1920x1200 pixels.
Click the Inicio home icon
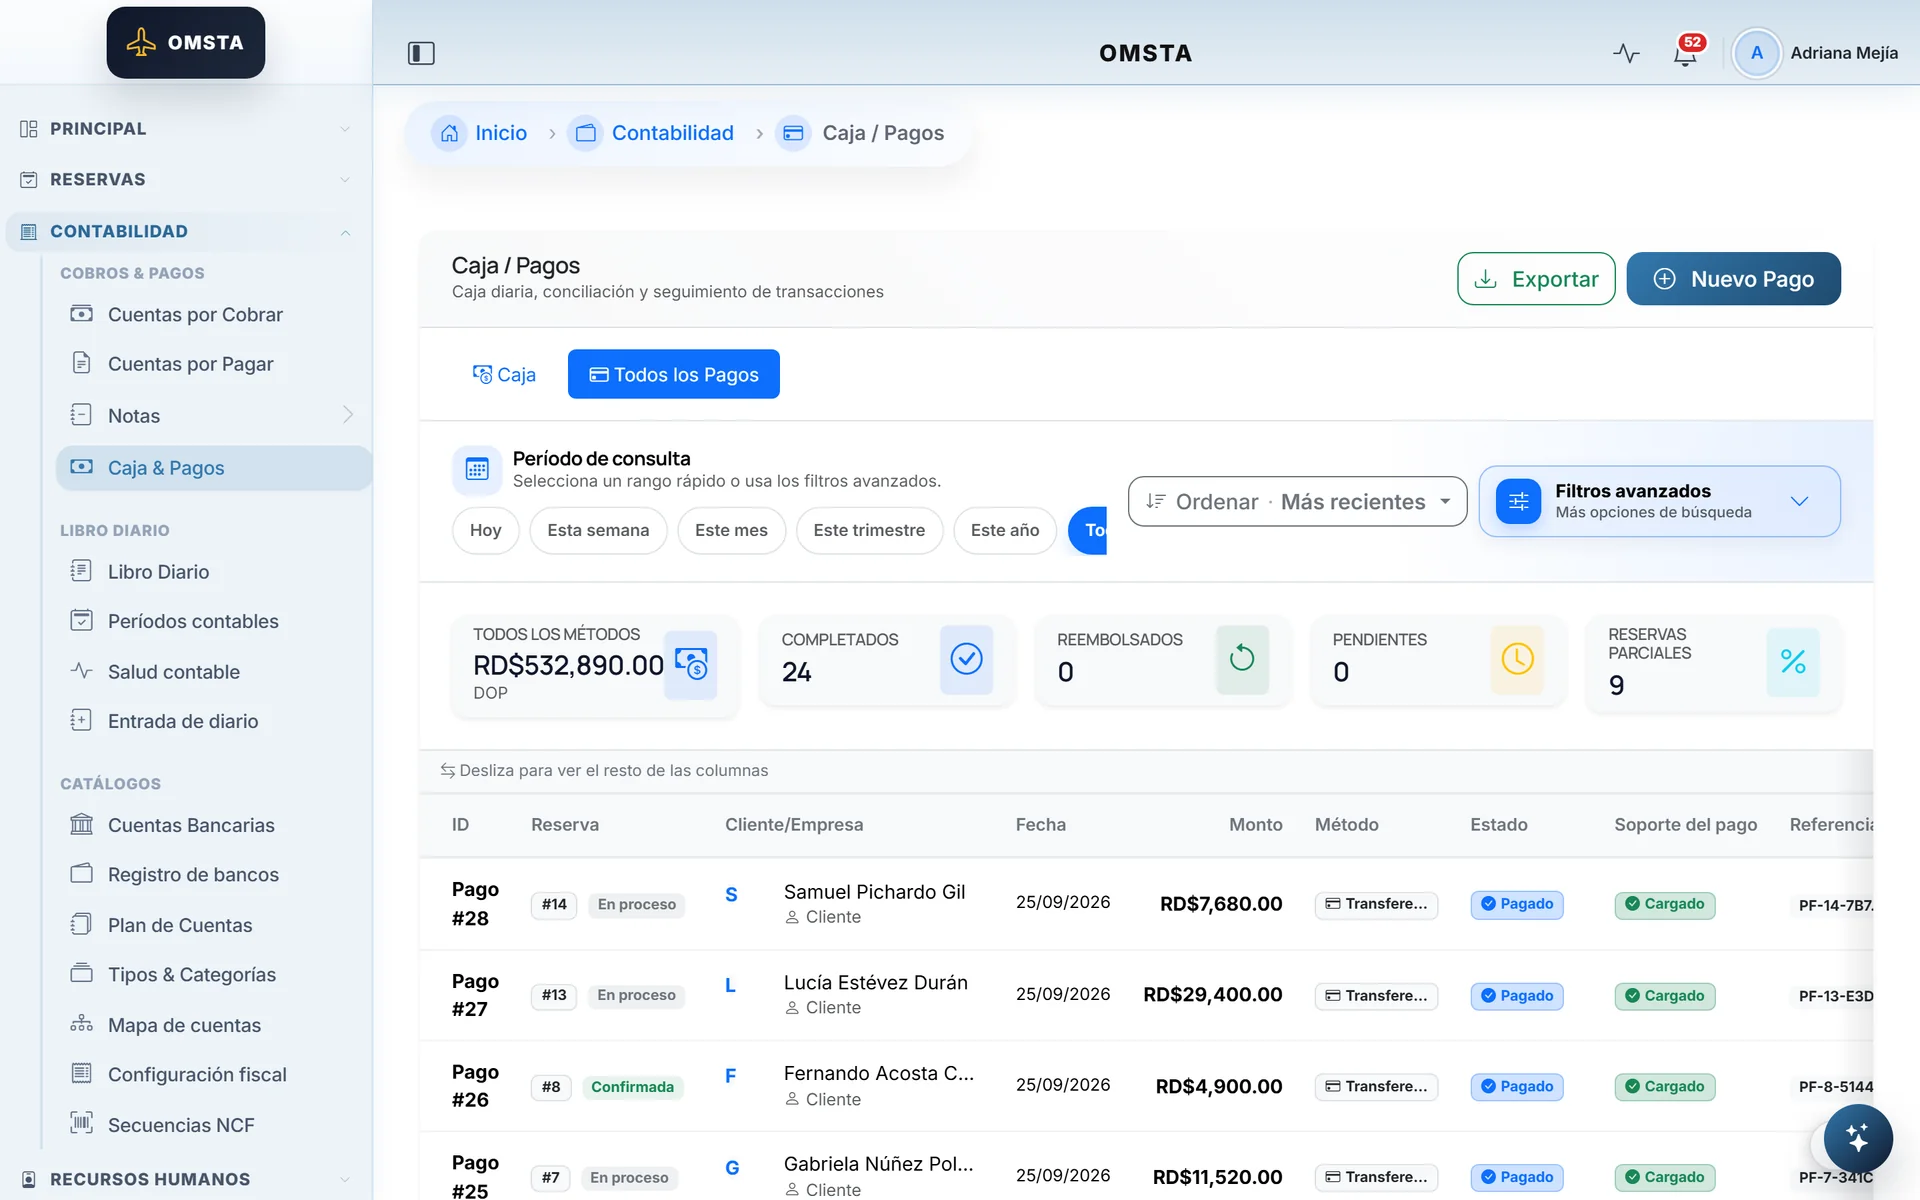pos(449,133)
